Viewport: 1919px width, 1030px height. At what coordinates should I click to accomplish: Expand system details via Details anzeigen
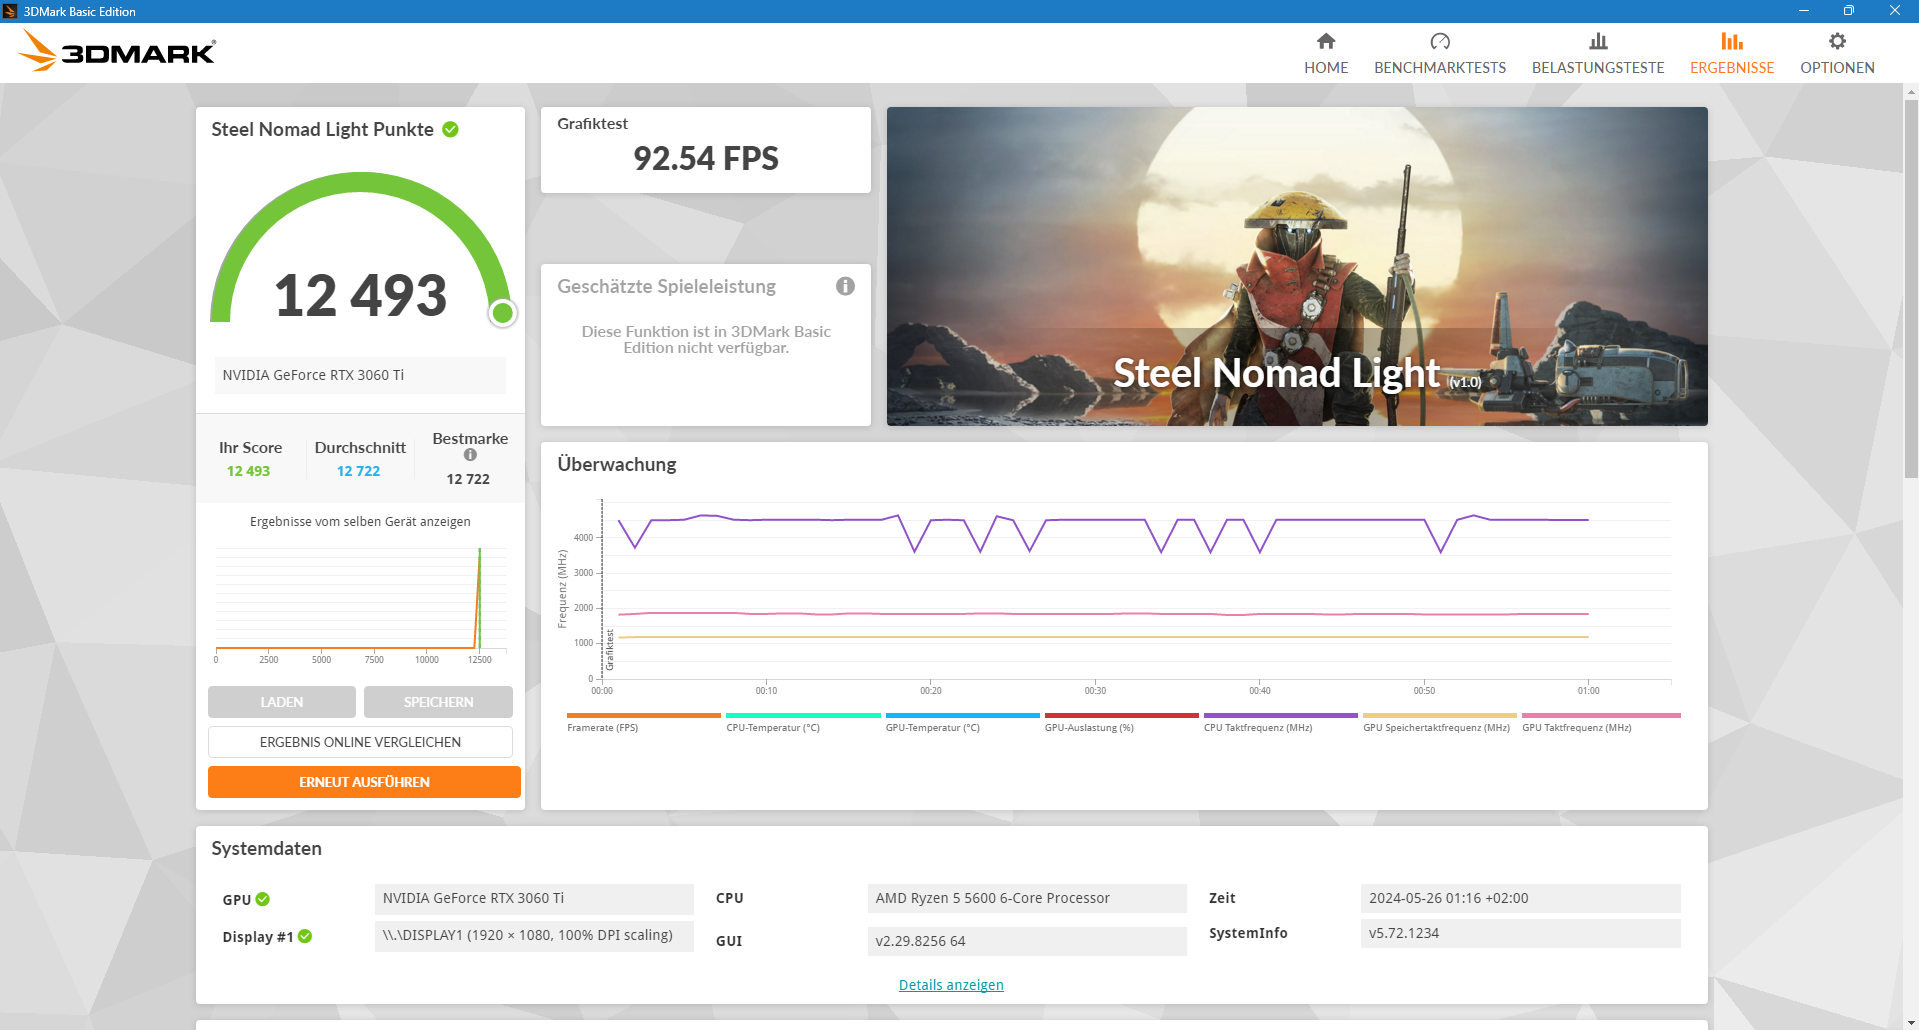(950, 984)
